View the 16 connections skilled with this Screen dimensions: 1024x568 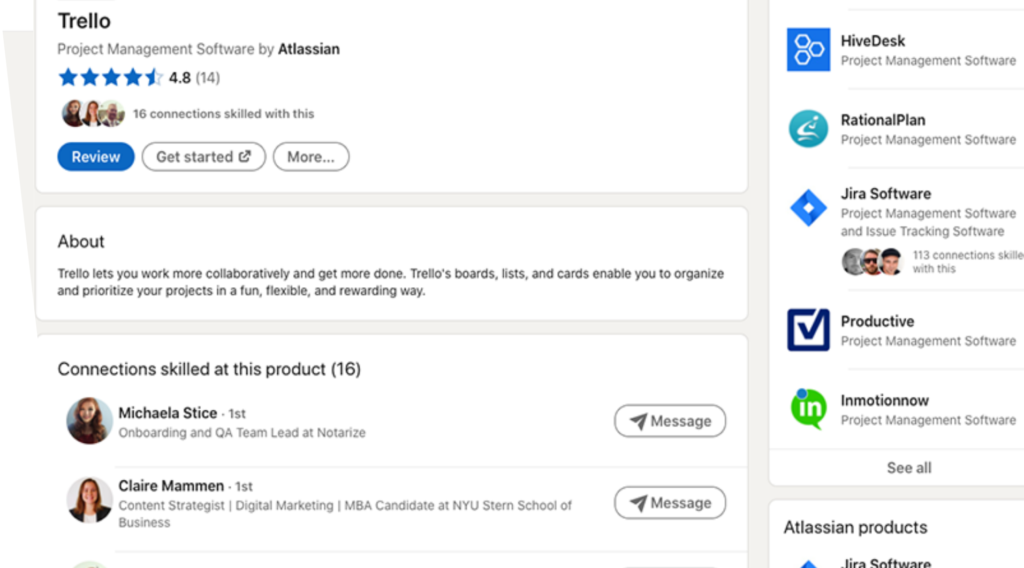click(x=223, y=114)
